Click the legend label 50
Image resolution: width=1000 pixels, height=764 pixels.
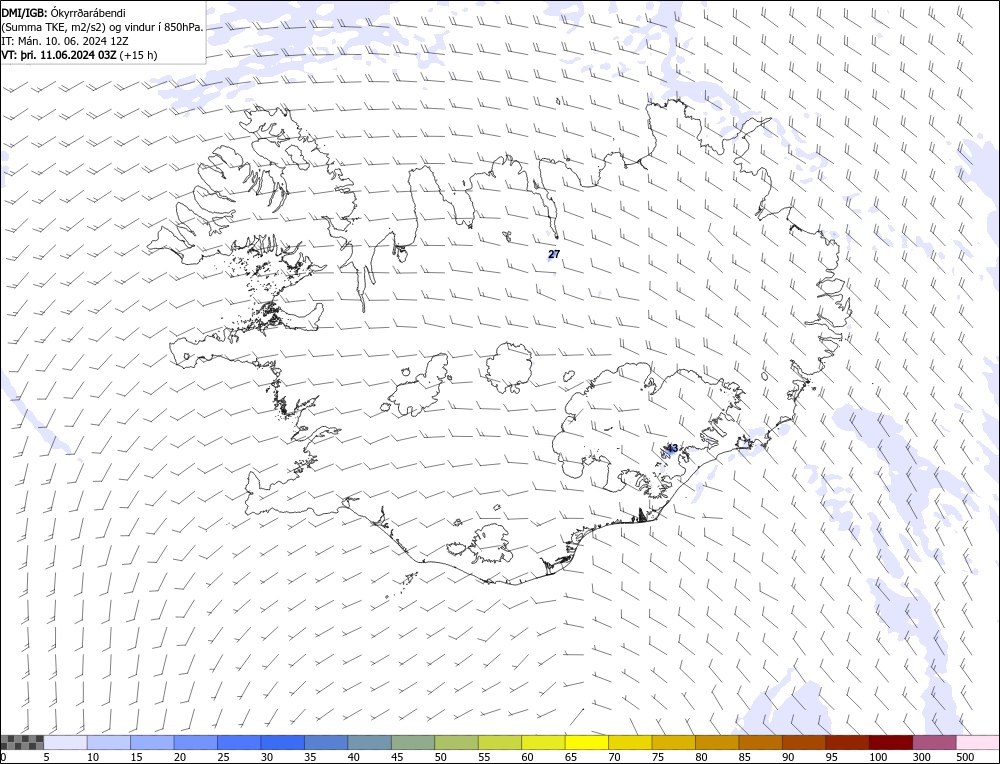tap(440, 757)
